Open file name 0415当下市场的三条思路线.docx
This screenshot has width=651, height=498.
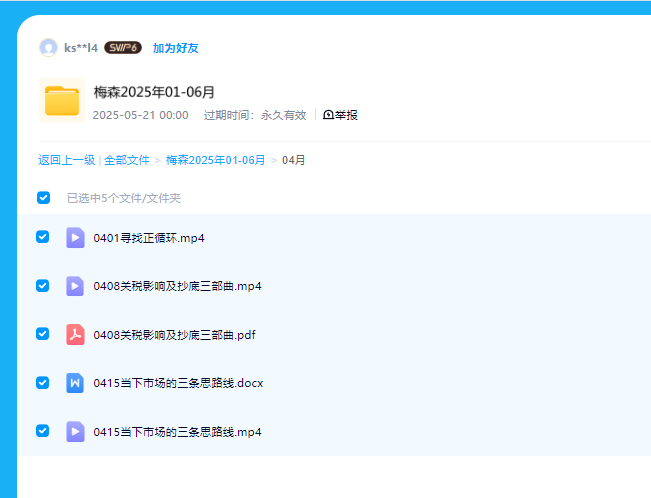(x=178, y=383)
